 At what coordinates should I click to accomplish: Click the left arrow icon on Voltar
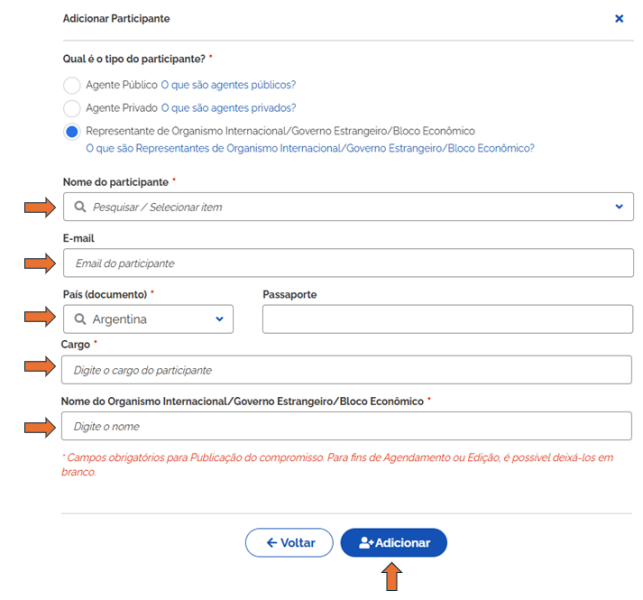point(272,543)
